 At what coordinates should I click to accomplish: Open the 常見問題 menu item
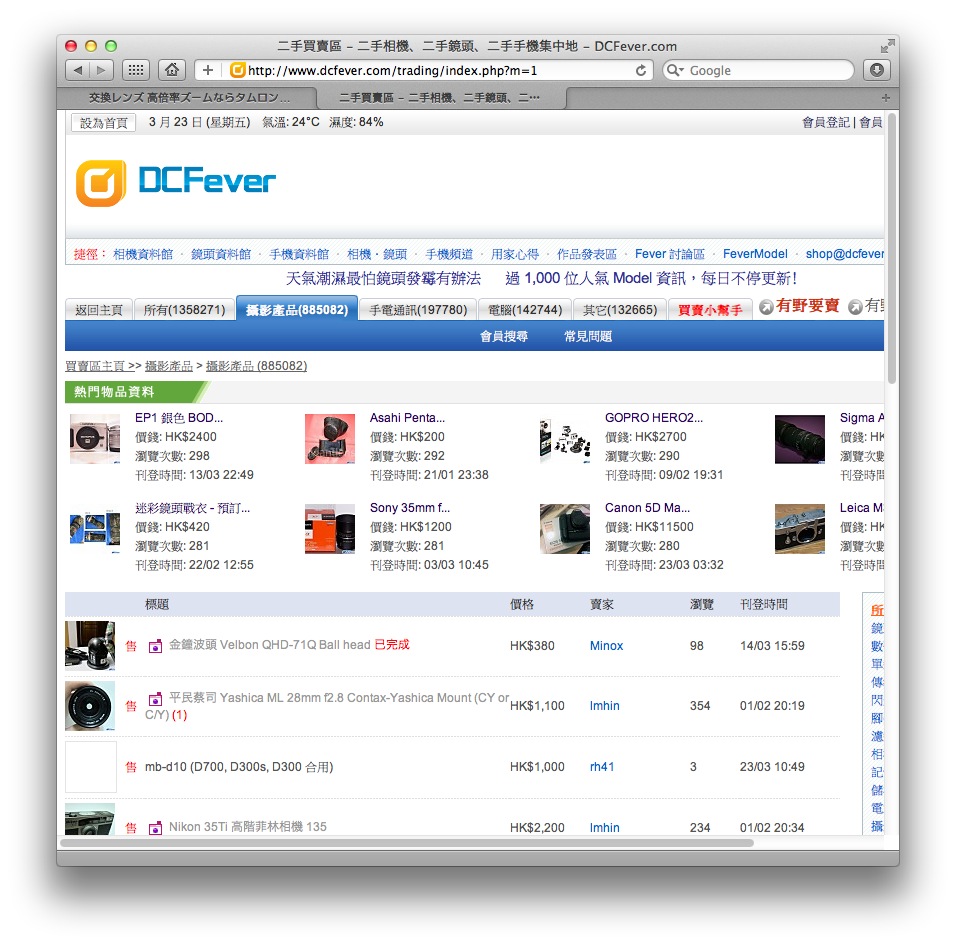tap(588, 337)
